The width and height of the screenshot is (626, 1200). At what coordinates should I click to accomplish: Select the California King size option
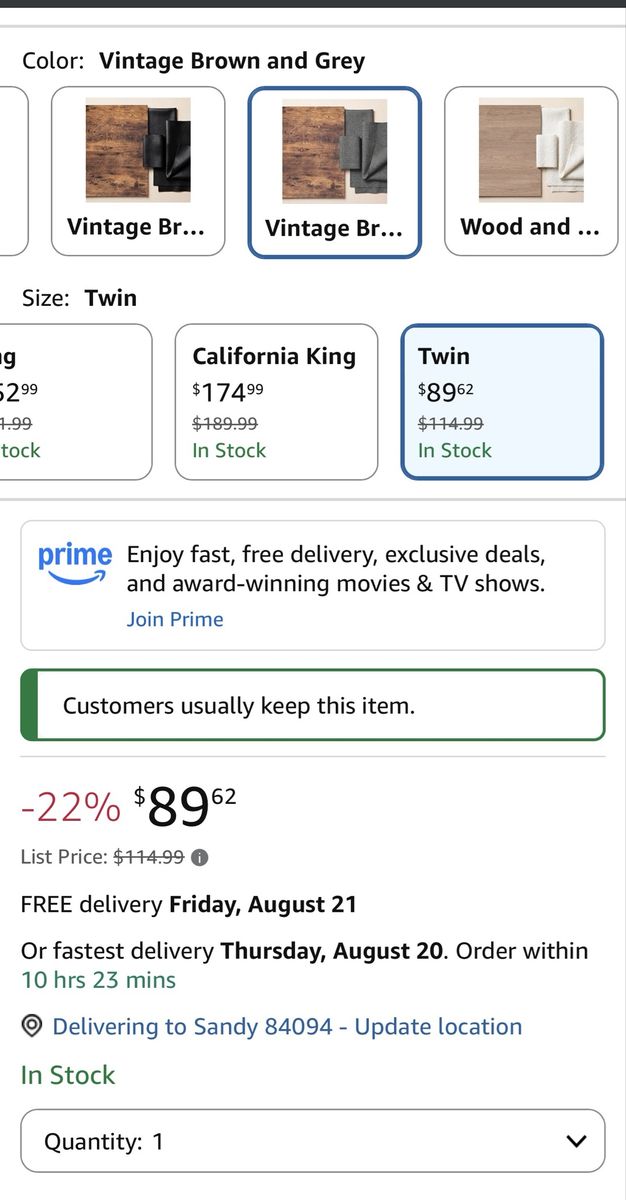(276, 402)
